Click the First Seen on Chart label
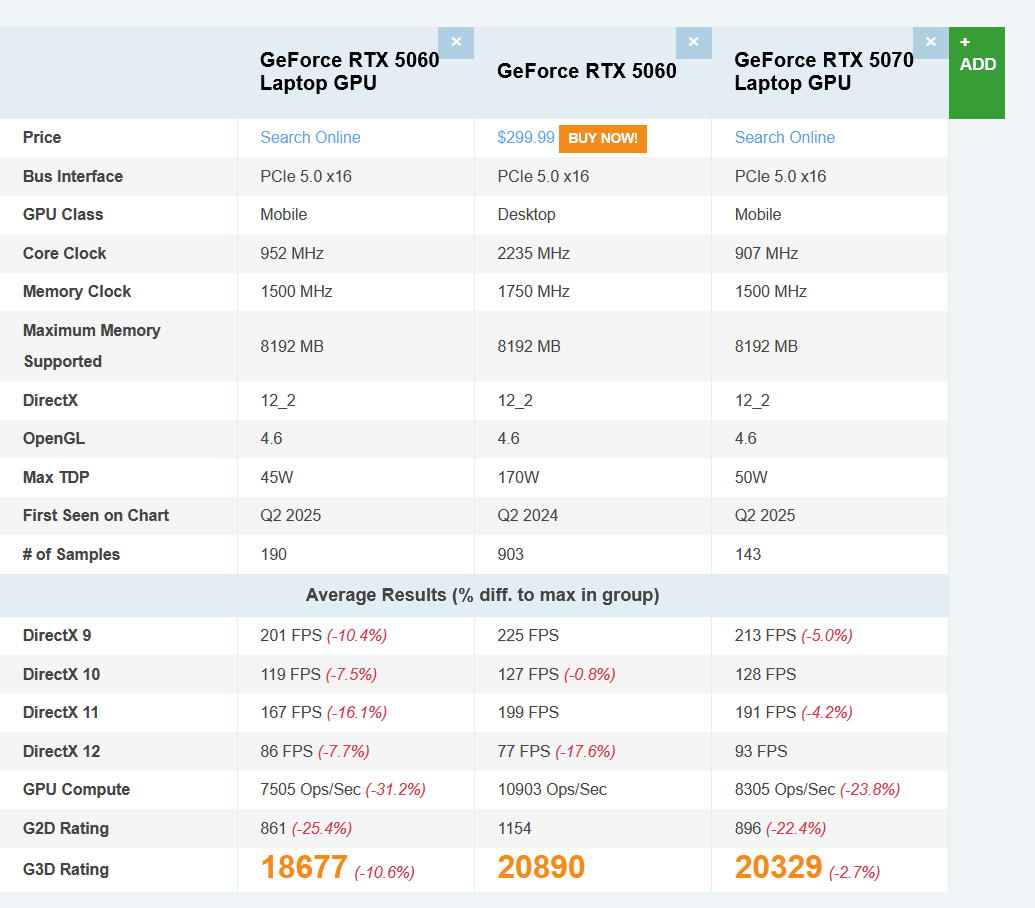Image resolution: width=1035 pixels, height=908 pixels. (x=96, y=516)
